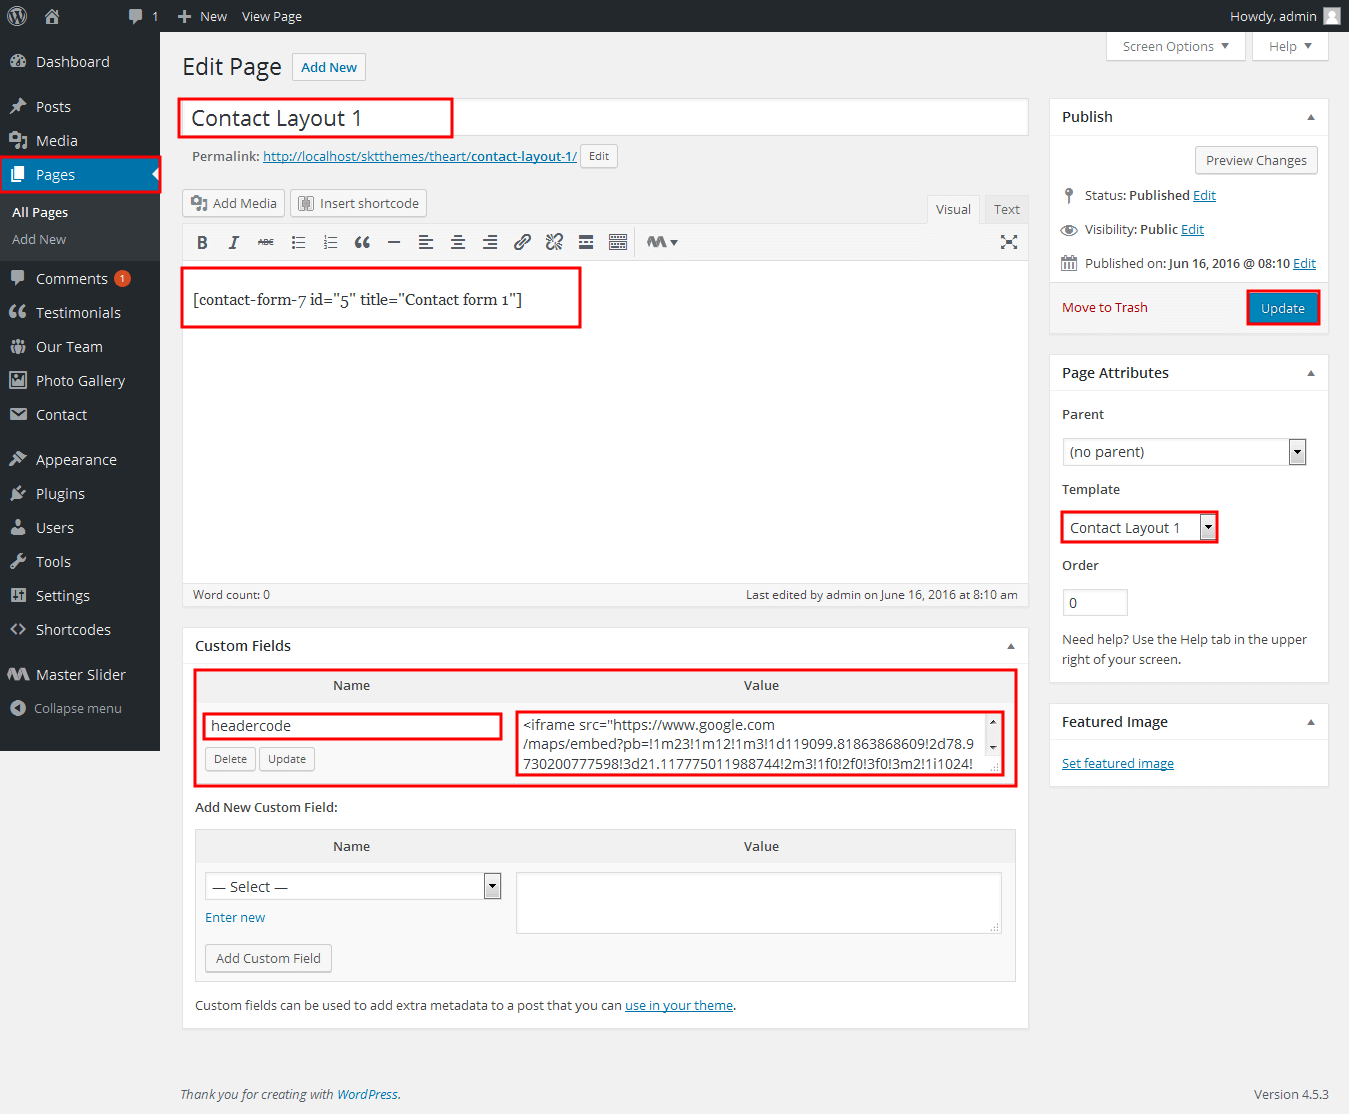Open the custom field name Select dropdown

pos(353,886)
